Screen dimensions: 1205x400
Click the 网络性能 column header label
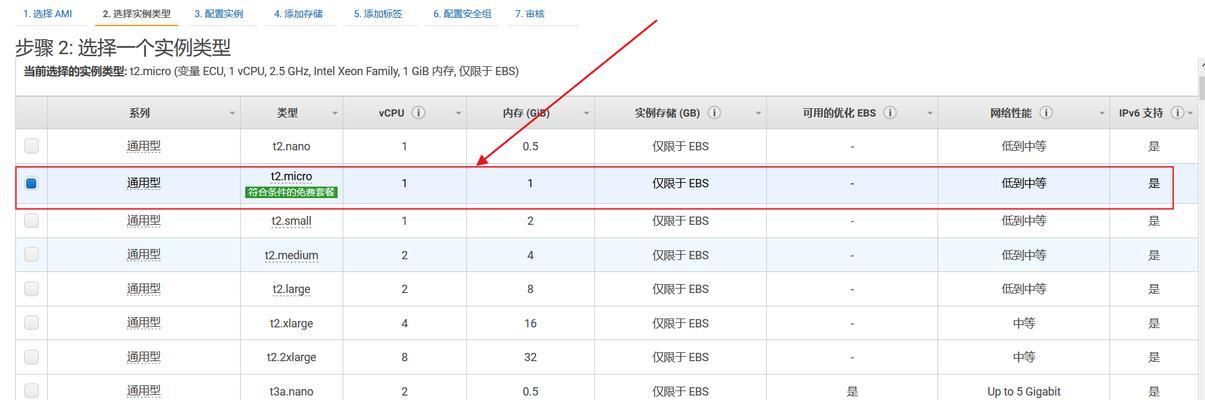[1012, 113]
